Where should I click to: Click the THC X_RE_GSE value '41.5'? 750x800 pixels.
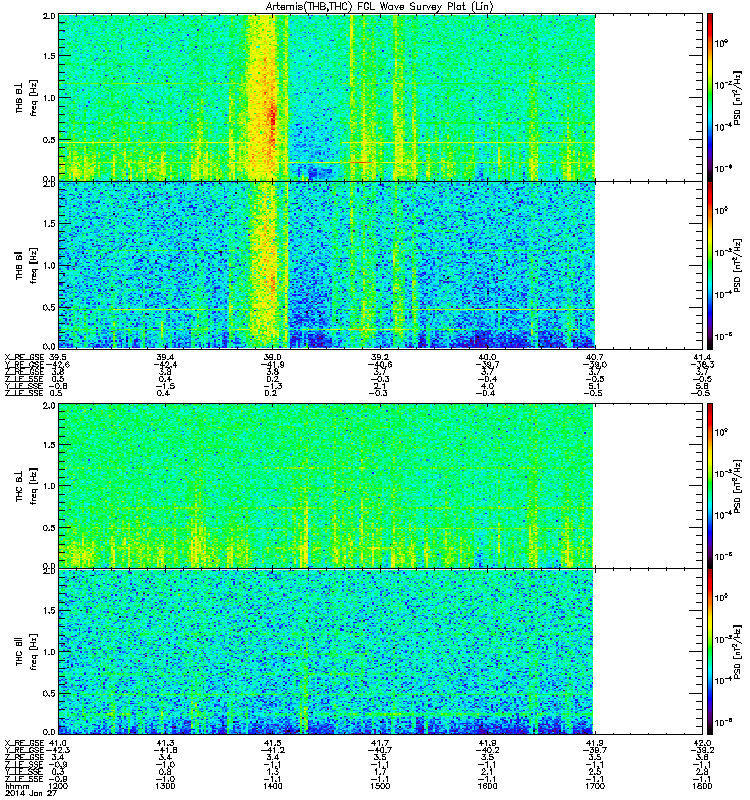[272, 743]
